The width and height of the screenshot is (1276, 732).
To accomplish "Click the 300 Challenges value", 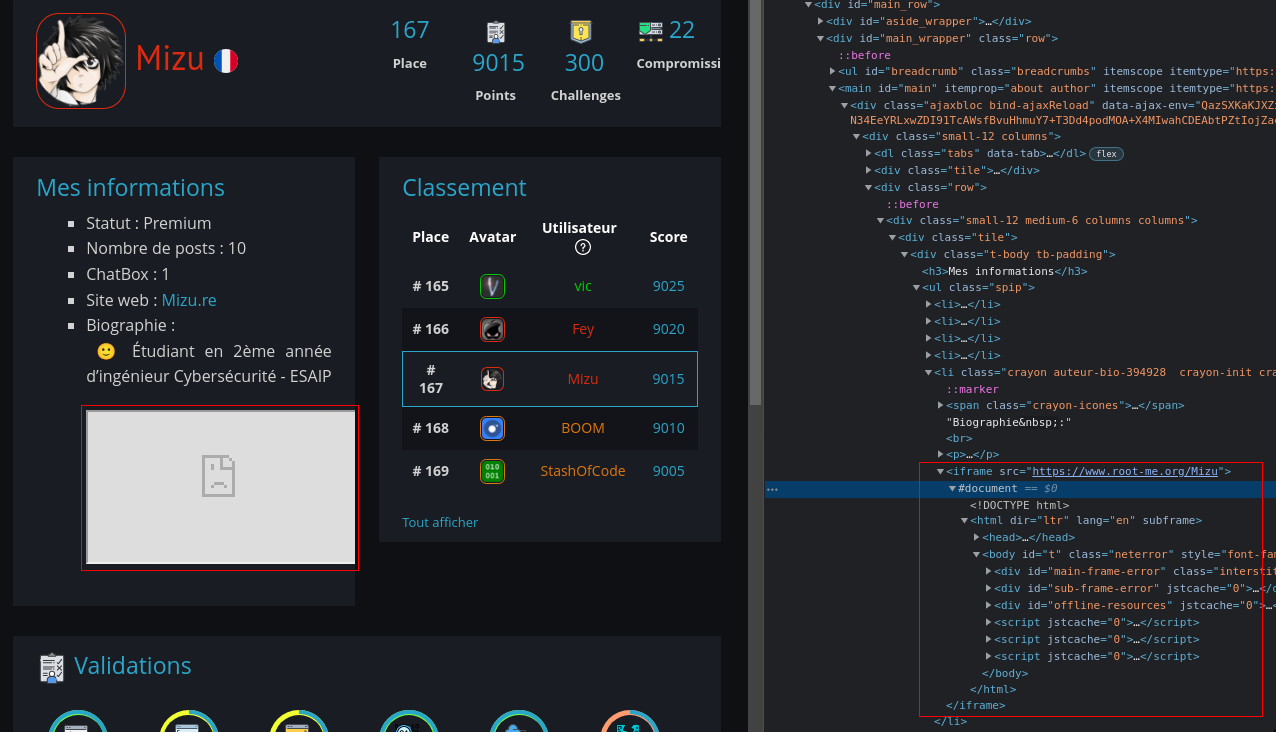I will [584, 63].
